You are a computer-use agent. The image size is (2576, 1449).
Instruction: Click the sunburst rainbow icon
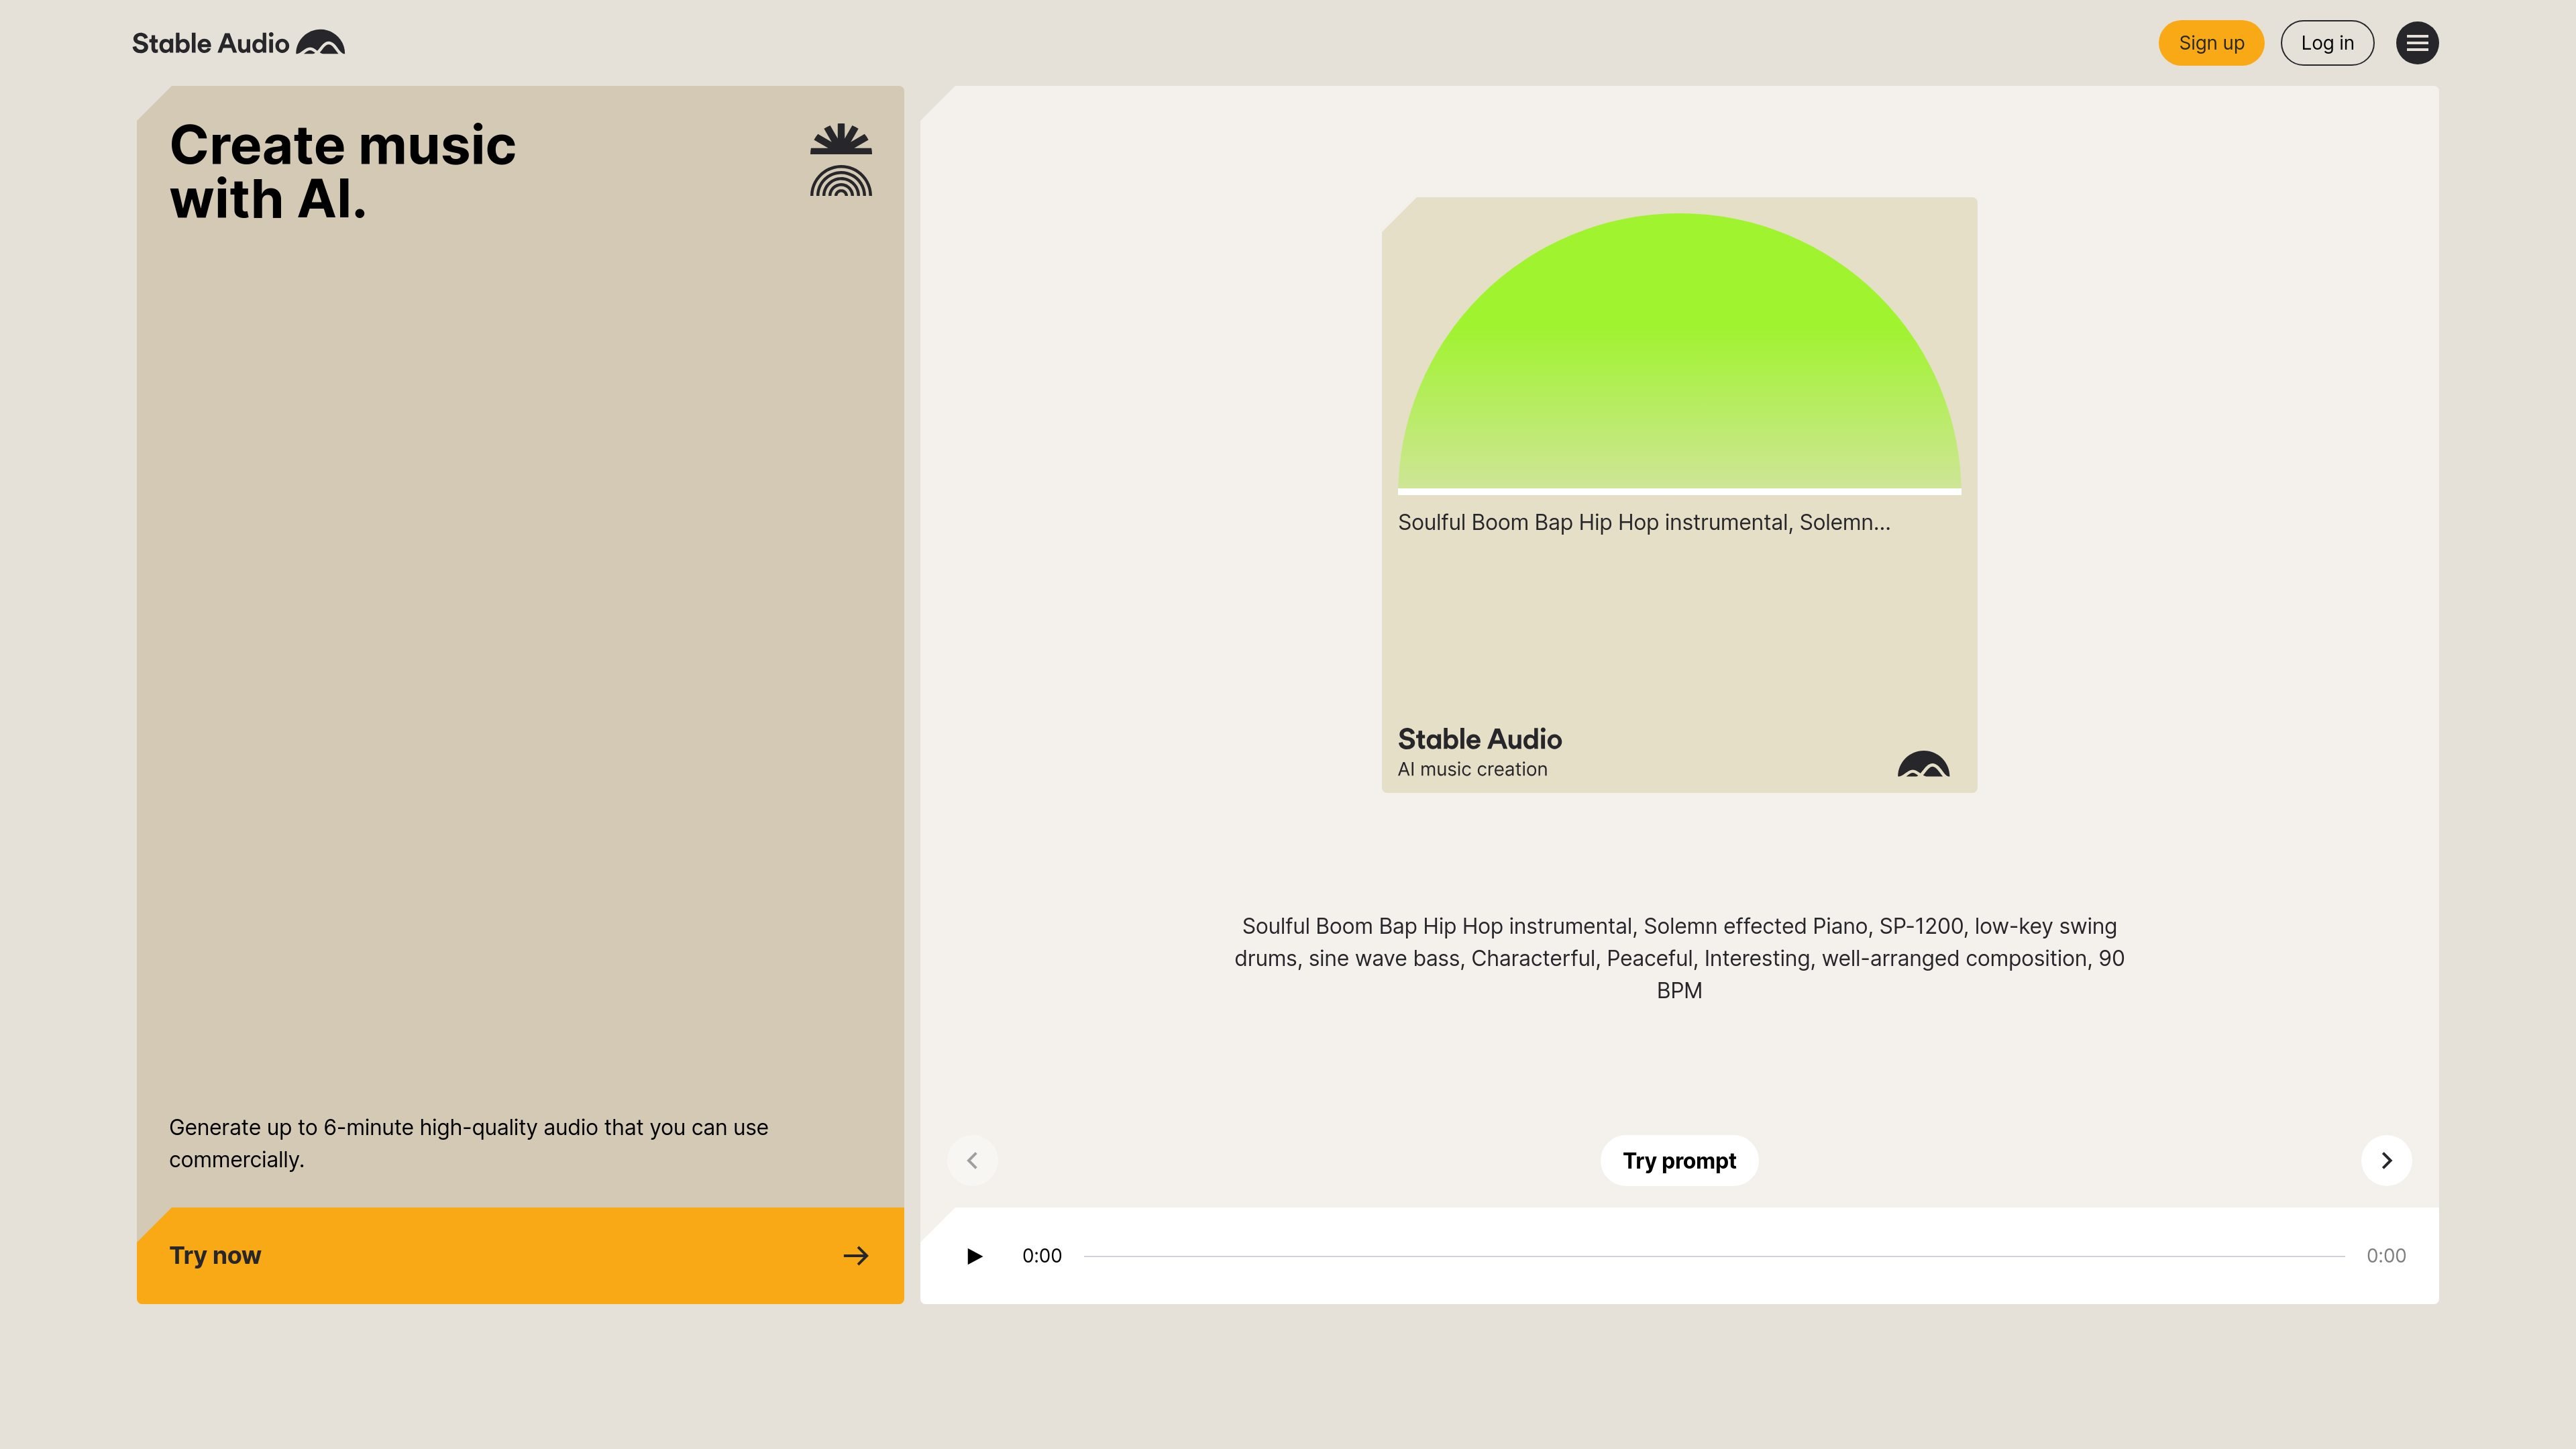[841, 160]
